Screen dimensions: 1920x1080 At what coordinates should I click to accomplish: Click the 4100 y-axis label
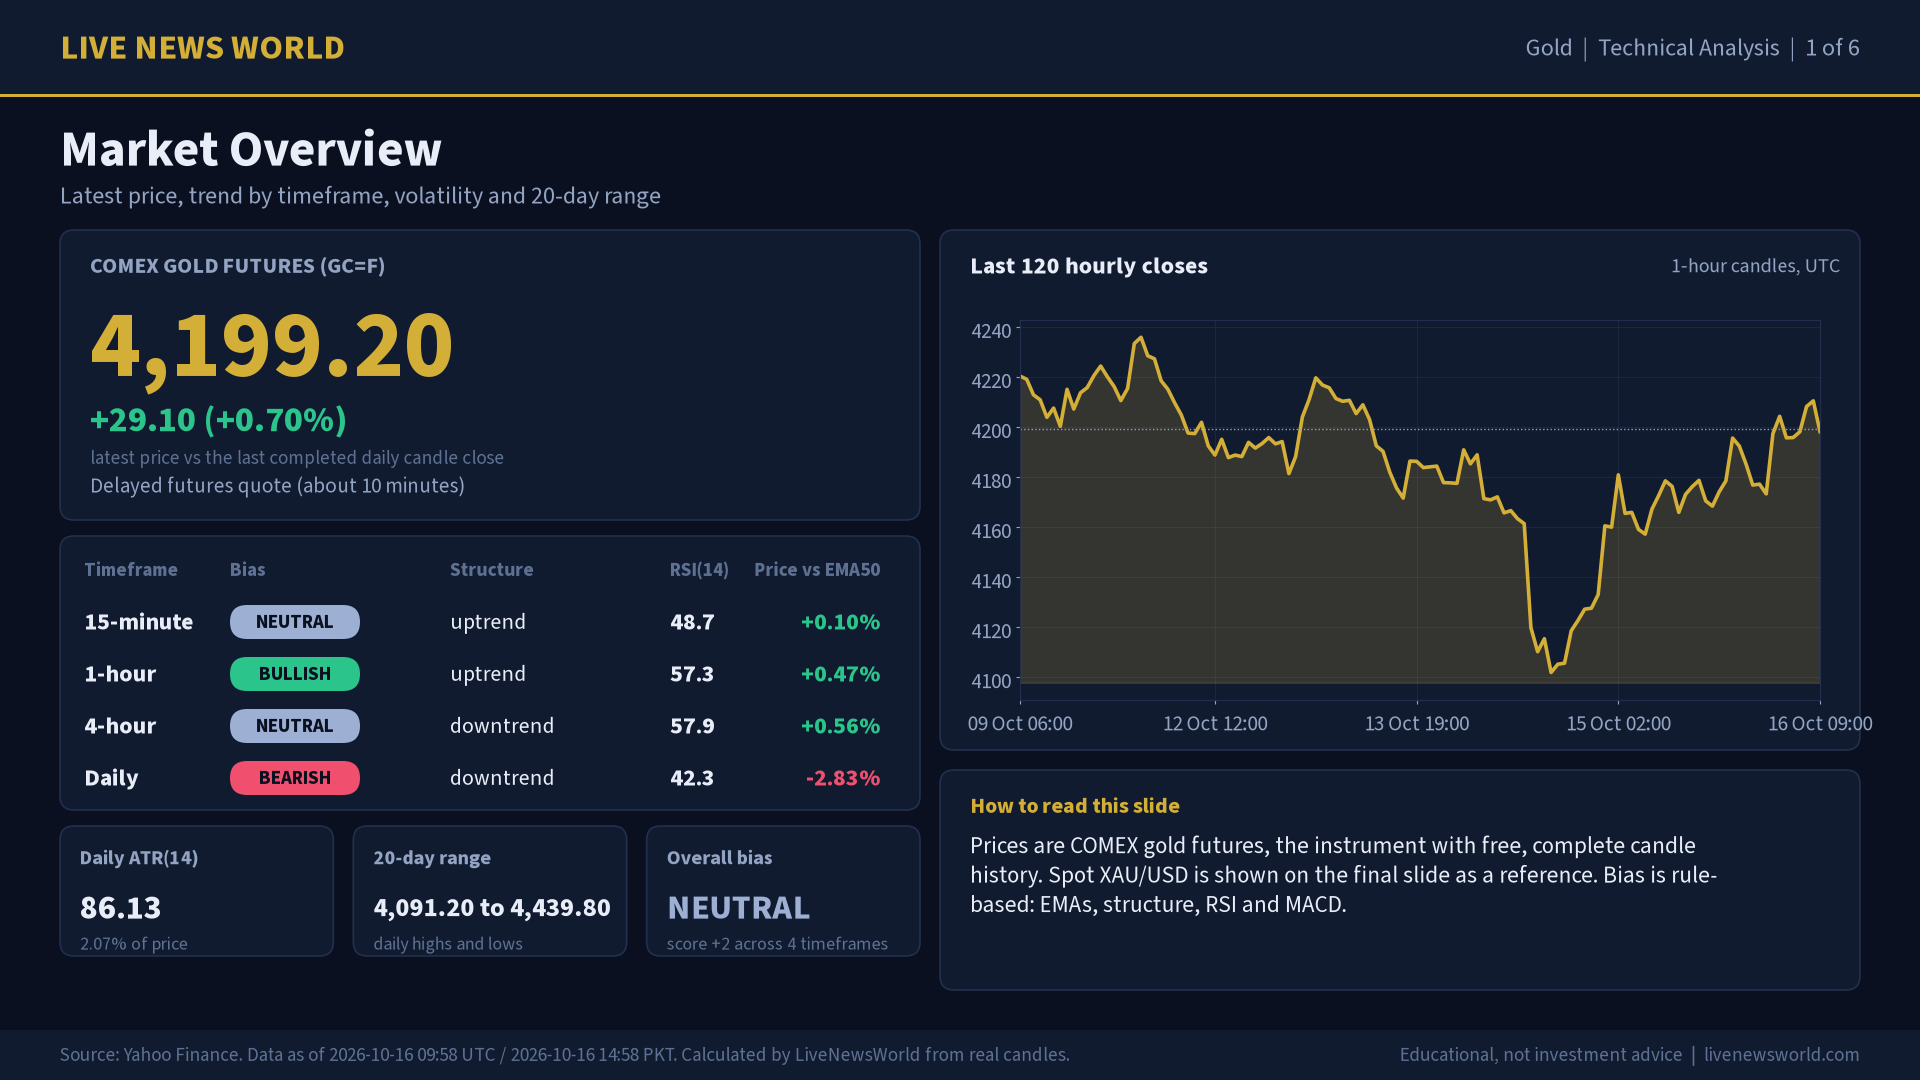coord(991,681)
